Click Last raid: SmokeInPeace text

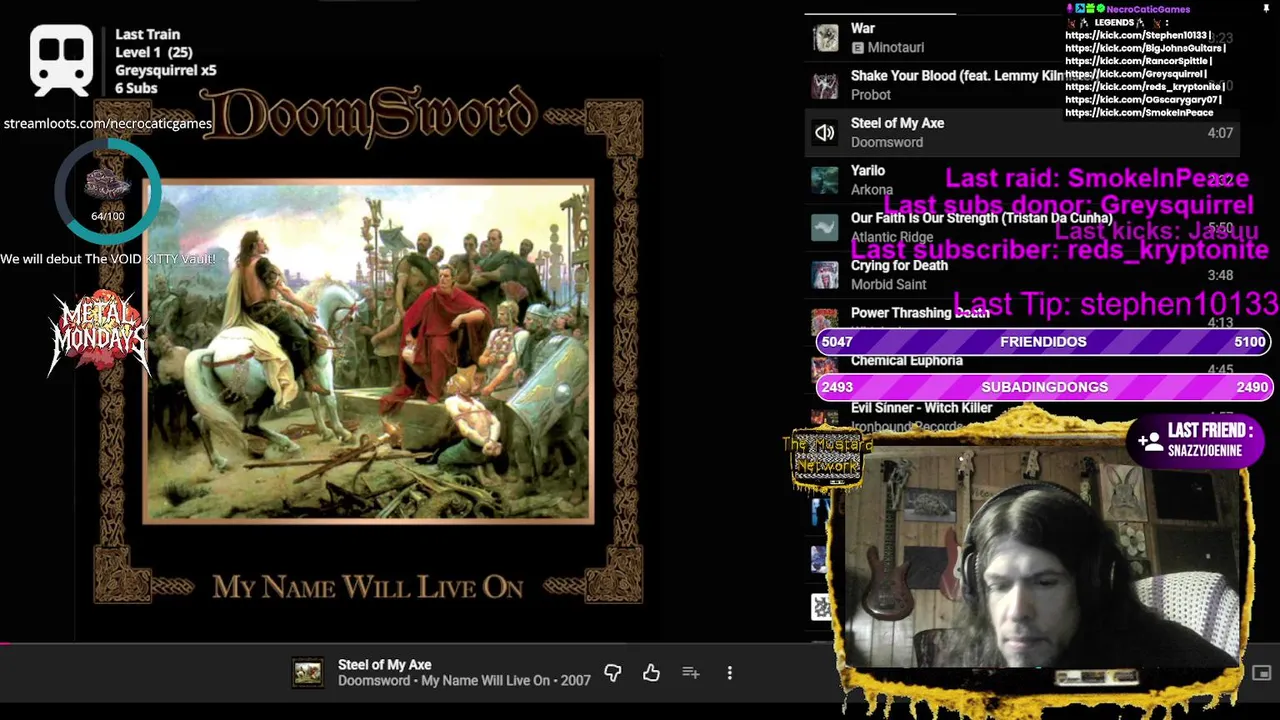point(1097,179)
